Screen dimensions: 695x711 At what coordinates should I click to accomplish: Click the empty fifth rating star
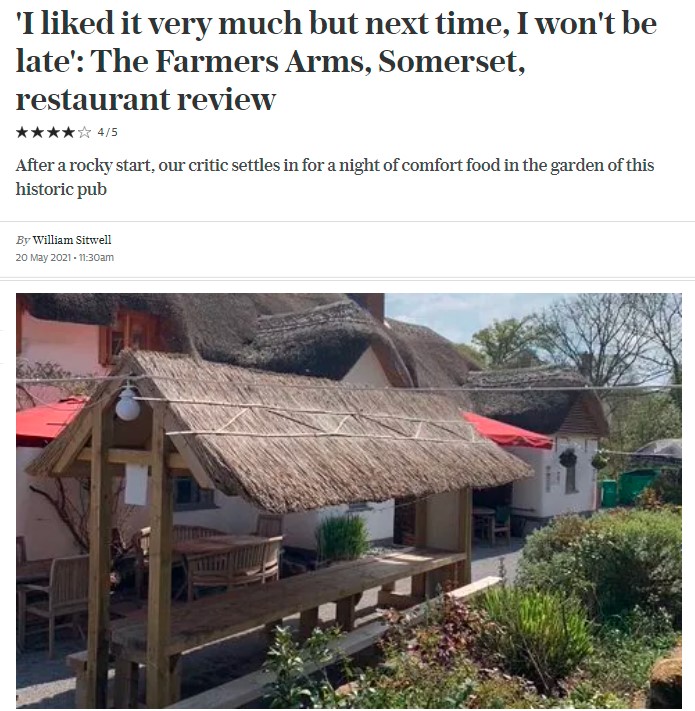pos(84,132)
